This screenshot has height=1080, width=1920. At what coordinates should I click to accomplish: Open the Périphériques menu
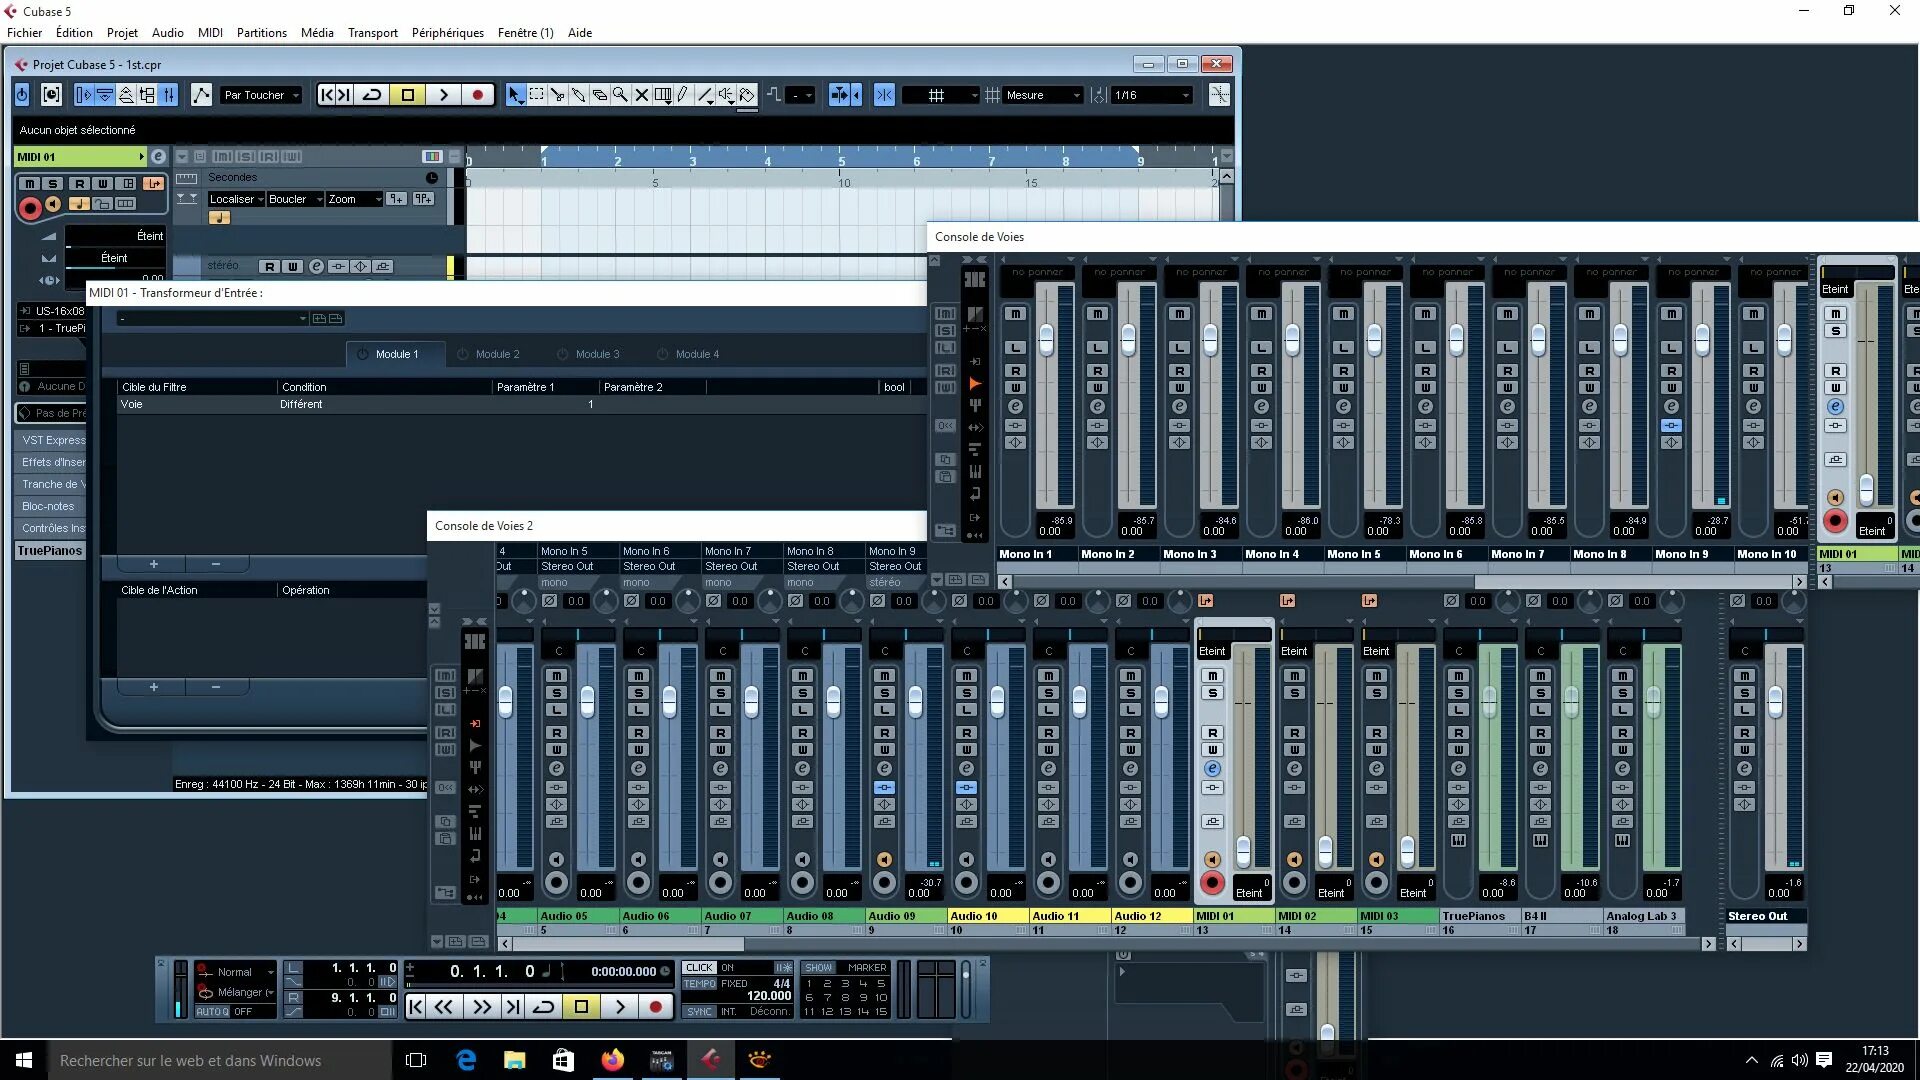click(x=447, y=33)
